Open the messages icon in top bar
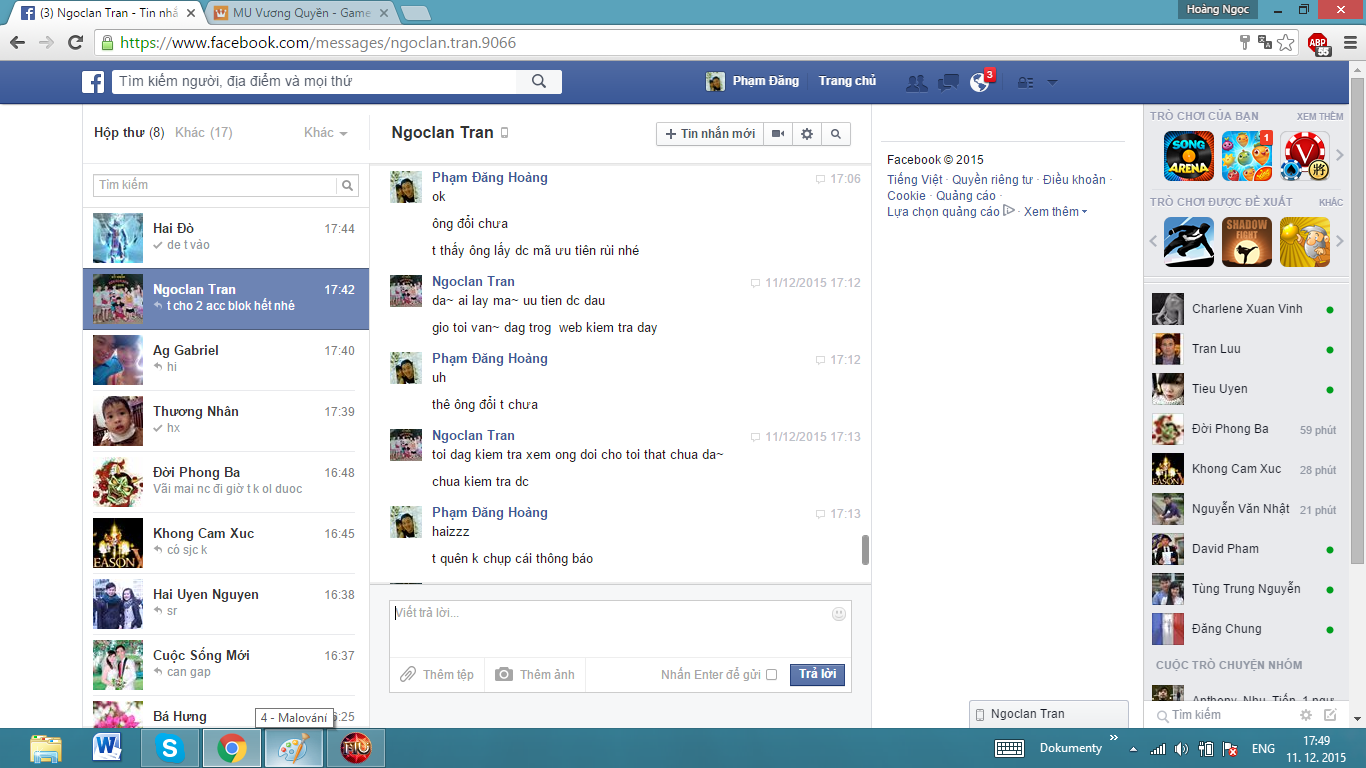Image resolution: width=1366 pixels, height=768 pixels. pyautogui.click(x=948, y=83)
